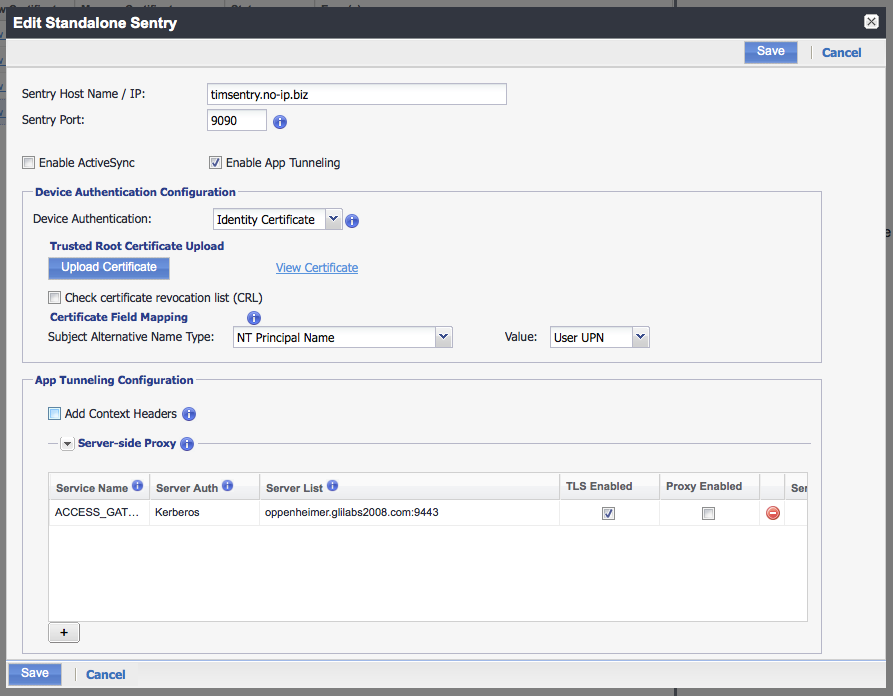Open the Identity Certificate authentication dropdown
This screenshot has width=893, height=696.
tap(278, 220)
